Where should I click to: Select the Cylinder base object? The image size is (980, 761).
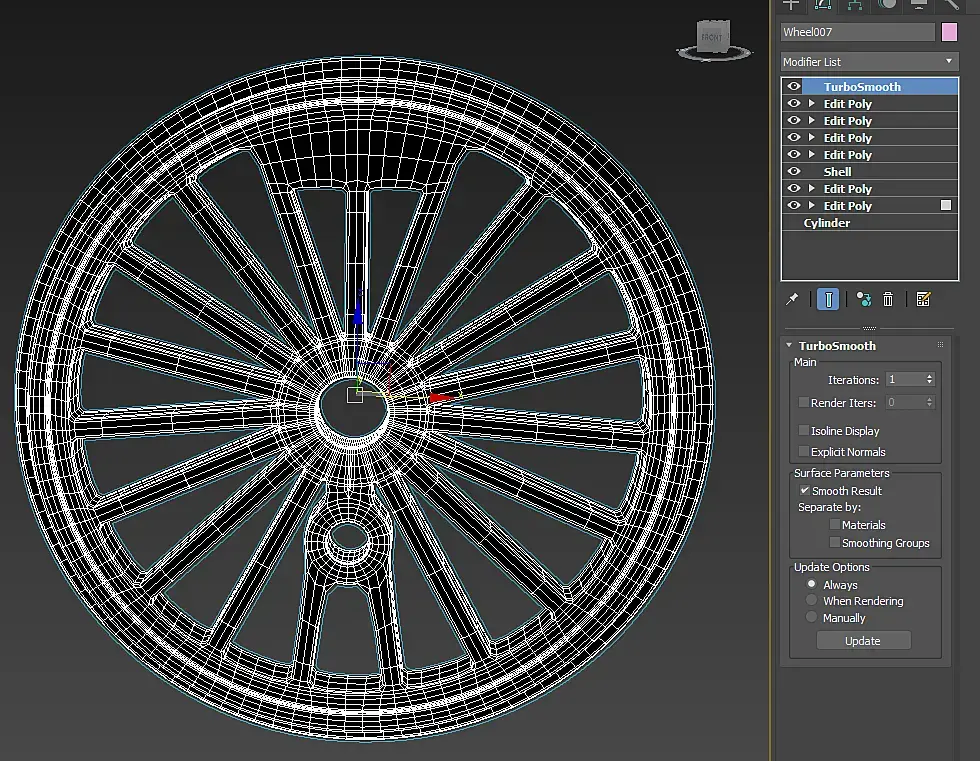coord(827,223)
